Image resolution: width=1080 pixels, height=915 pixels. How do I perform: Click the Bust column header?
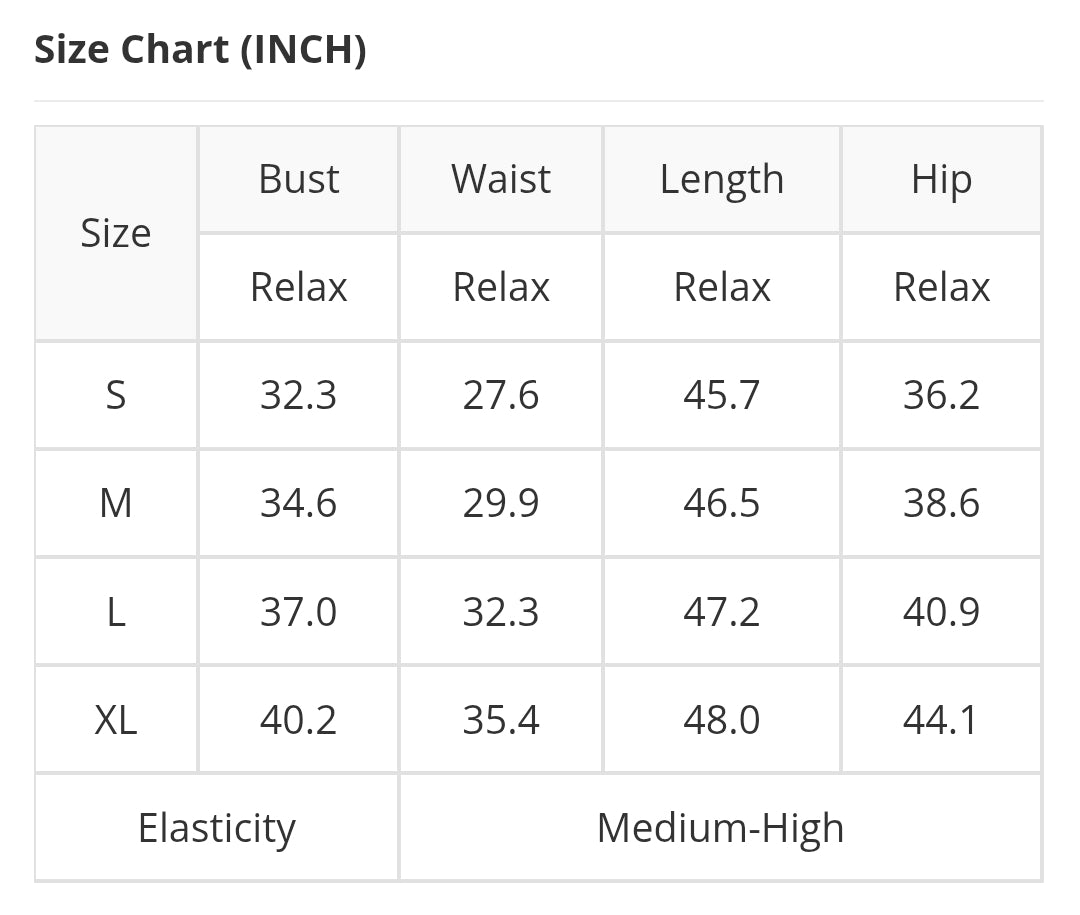[299, 179]
